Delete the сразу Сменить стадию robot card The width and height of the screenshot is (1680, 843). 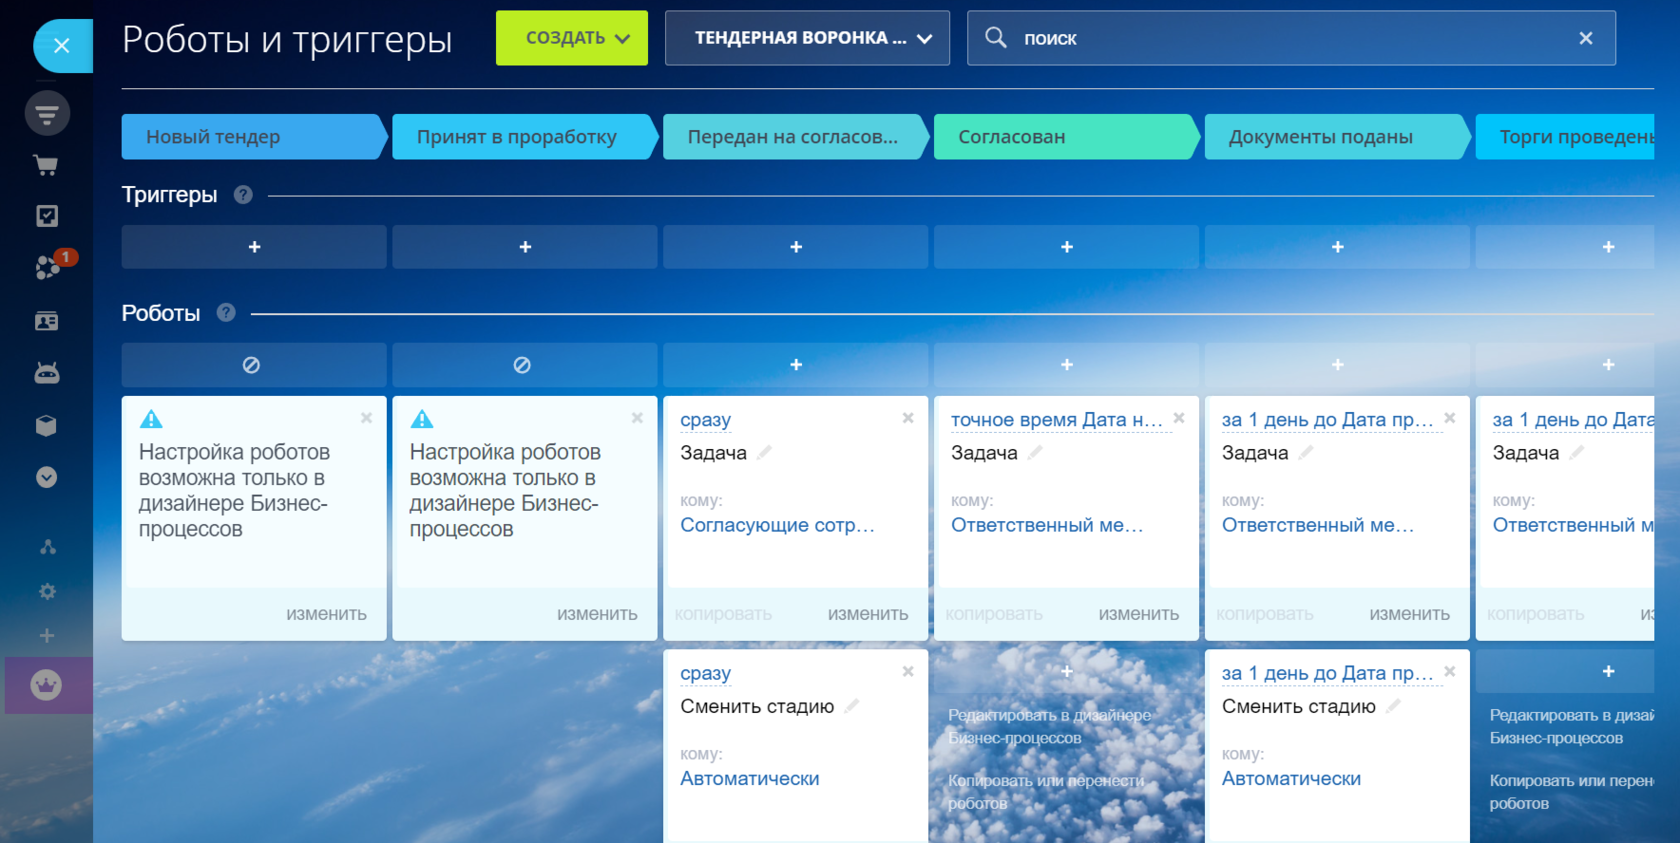click(x=908, y=672)
